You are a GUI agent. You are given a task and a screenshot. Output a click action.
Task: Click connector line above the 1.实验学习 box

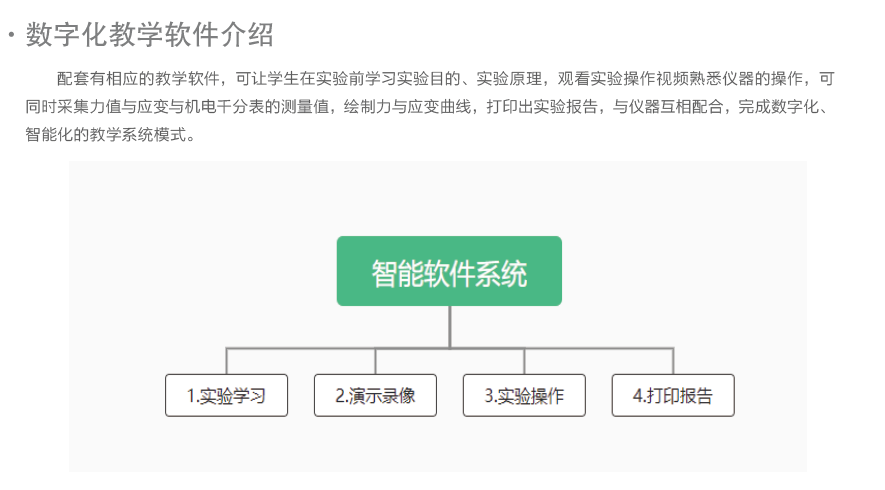[x=226, y=361]
